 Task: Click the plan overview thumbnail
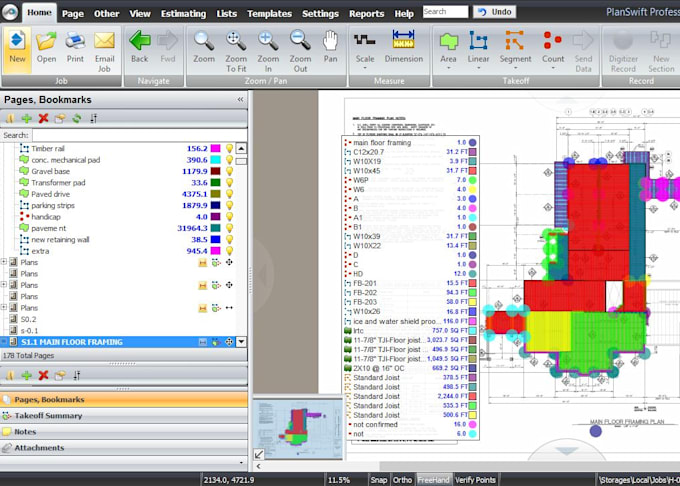(x=298, y=429)
